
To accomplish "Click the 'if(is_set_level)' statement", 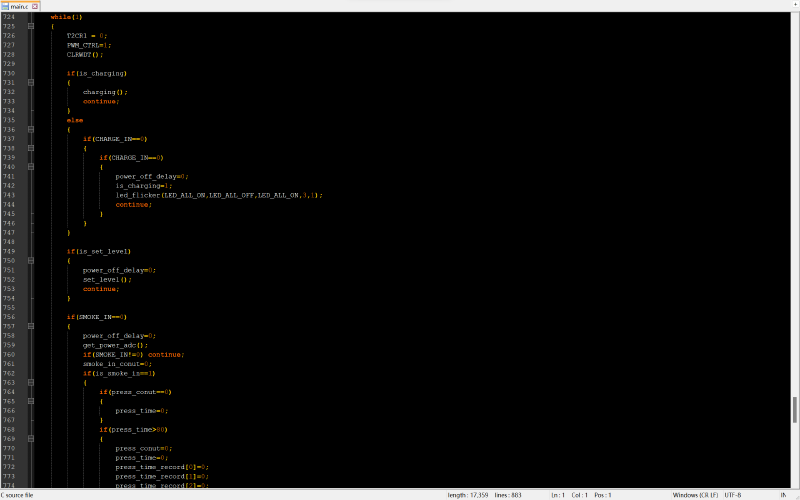I will coord(99,251).
